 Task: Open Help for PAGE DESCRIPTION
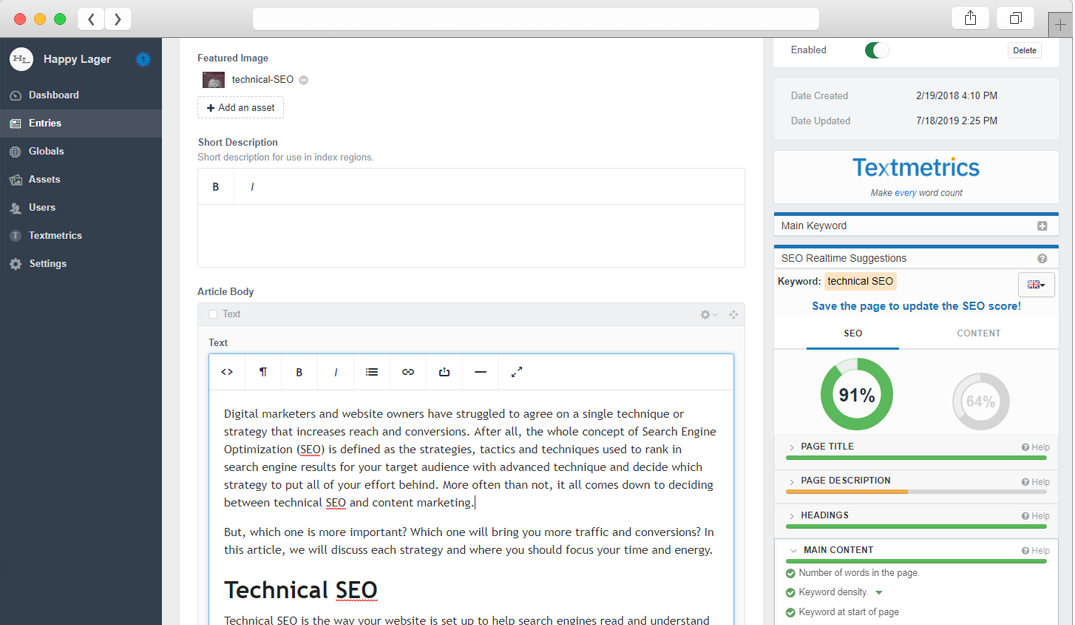point(1035,482)
